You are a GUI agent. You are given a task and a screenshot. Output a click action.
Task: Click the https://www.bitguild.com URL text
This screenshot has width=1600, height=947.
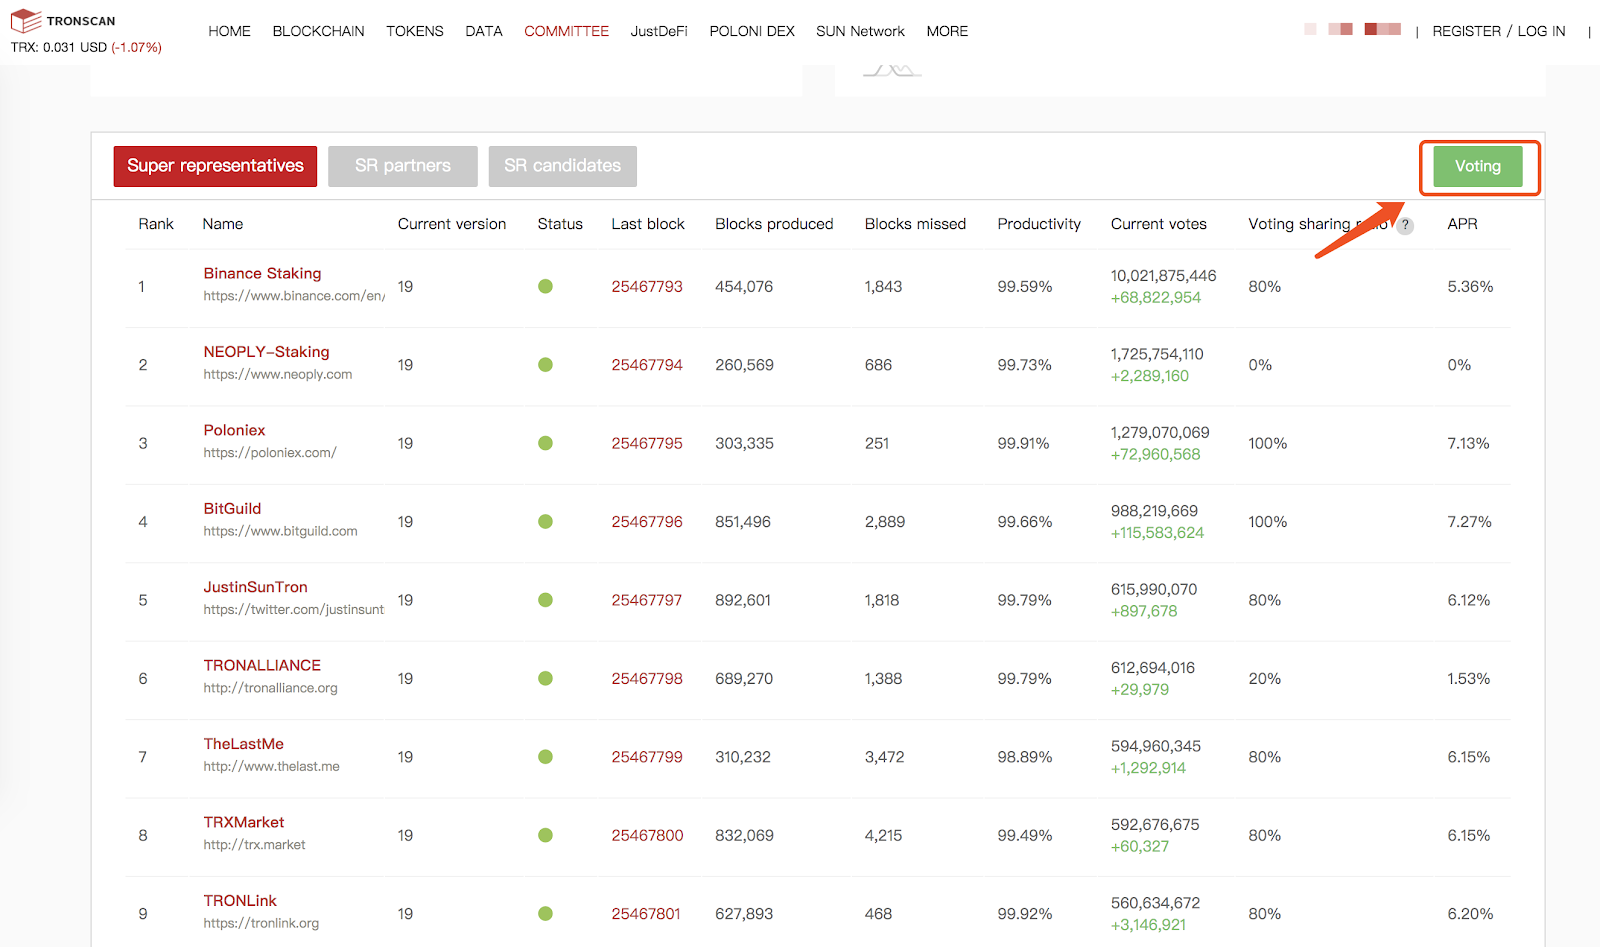(280, 531)
